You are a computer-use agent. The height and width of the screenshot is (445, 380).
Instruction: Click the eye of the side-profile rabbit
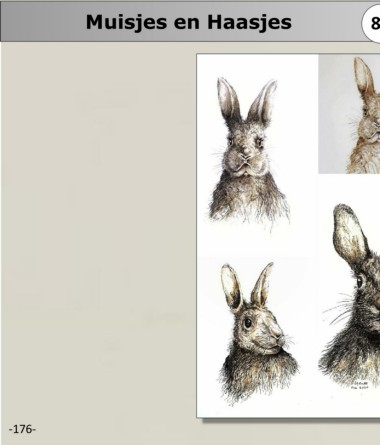[248, 322]
